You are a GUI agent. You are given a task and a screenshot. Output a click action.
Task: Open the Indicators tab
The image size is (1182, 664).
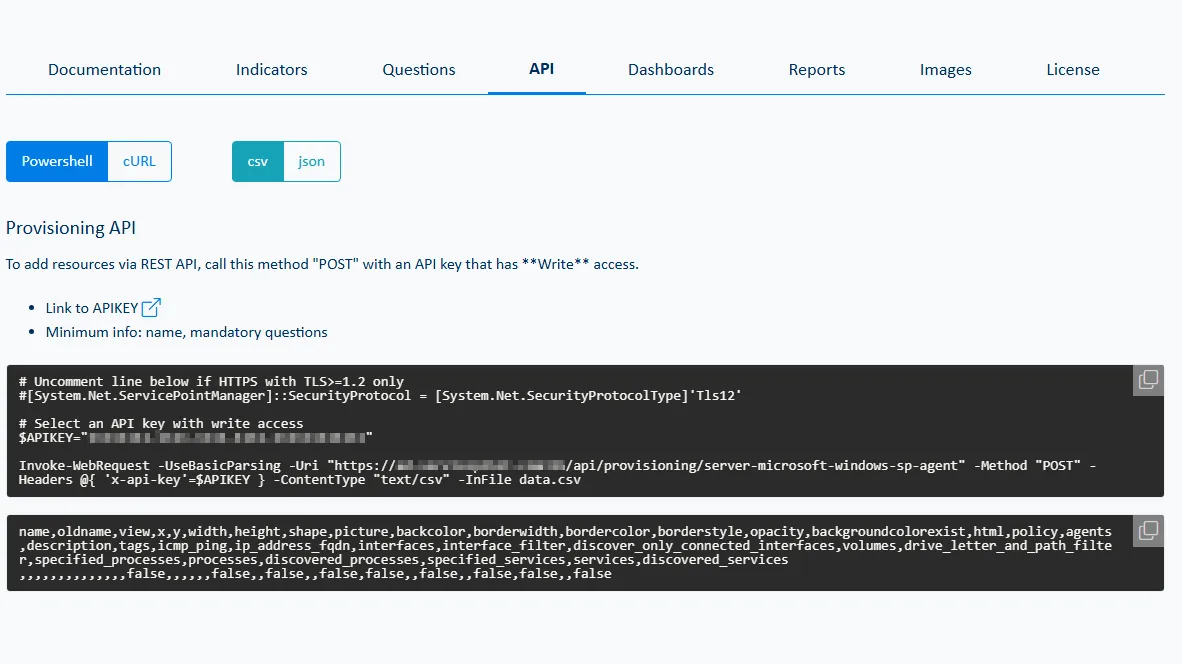coord(271,69)
